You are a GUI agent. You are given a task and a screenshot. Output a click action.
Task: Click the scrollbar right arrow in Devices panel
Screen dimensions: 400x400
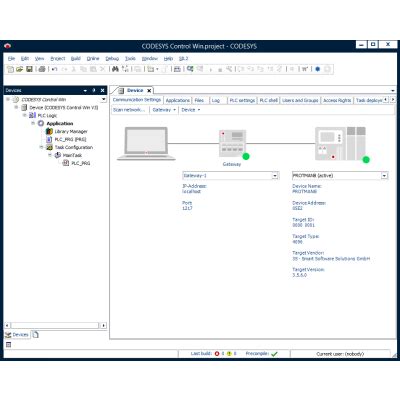[103, 325]
